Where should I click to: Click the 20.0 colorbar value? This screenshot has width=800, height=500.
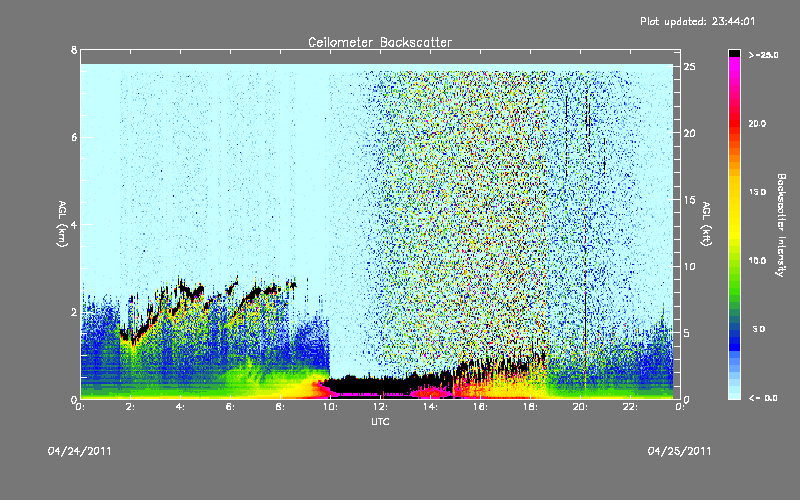point(757,123)
